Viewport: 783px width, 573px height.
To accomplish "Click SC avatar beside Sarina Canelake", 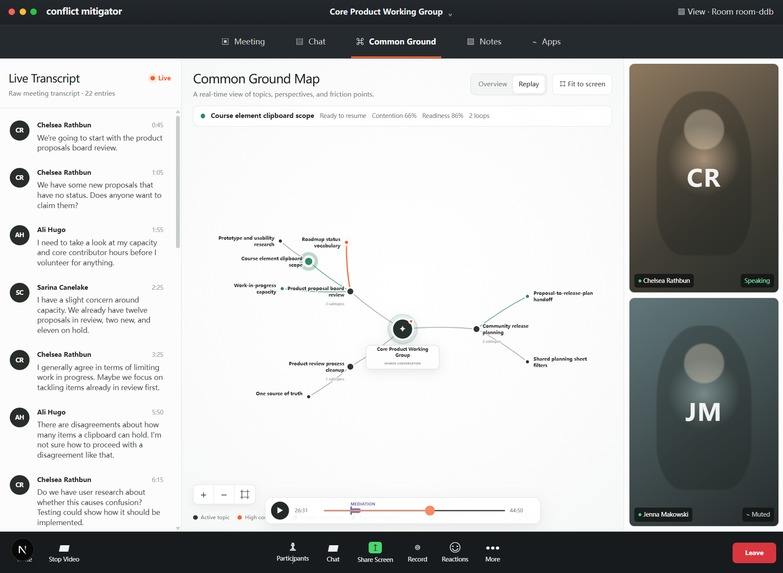I will point(19,292).
